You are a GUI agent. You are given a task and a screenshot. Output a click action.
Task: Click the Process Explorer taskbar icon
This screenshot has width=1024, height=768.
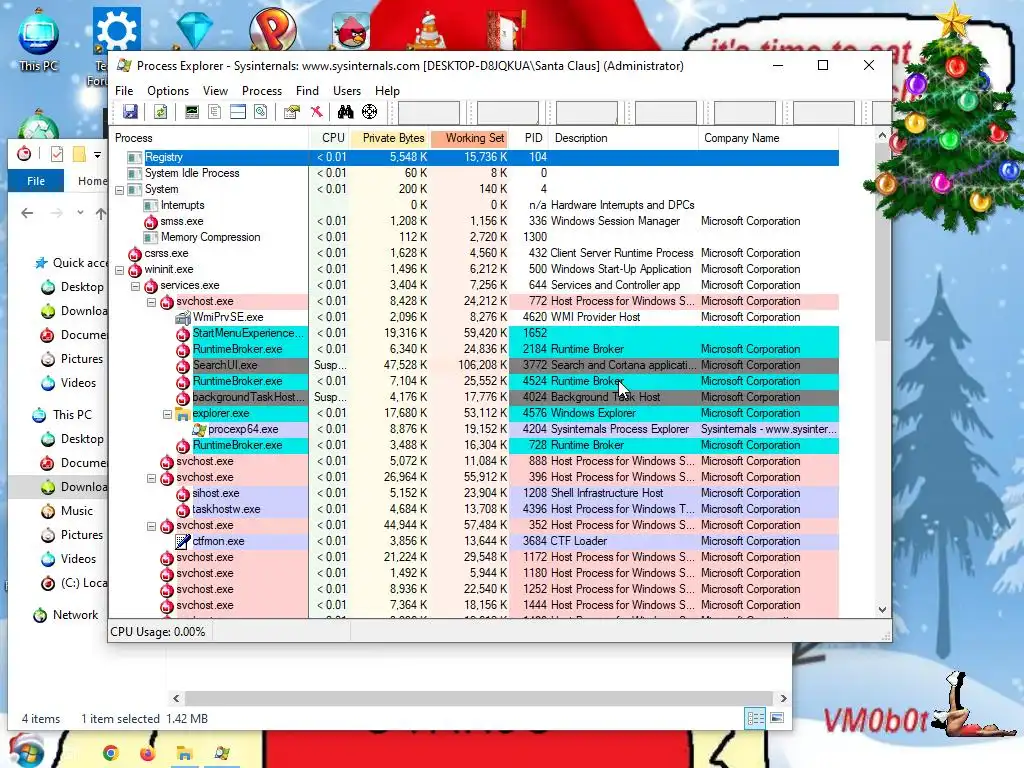(x=222, y=753)
